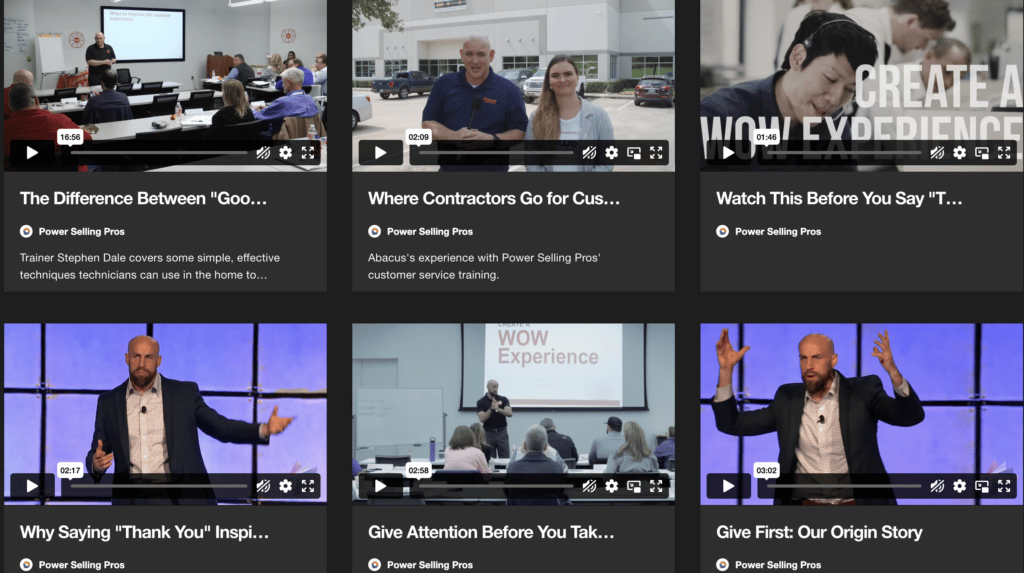Viewport: 1024px width, 573px height.
Task: Open fullscreen for The Difference Between video
Action: point(308,153)
